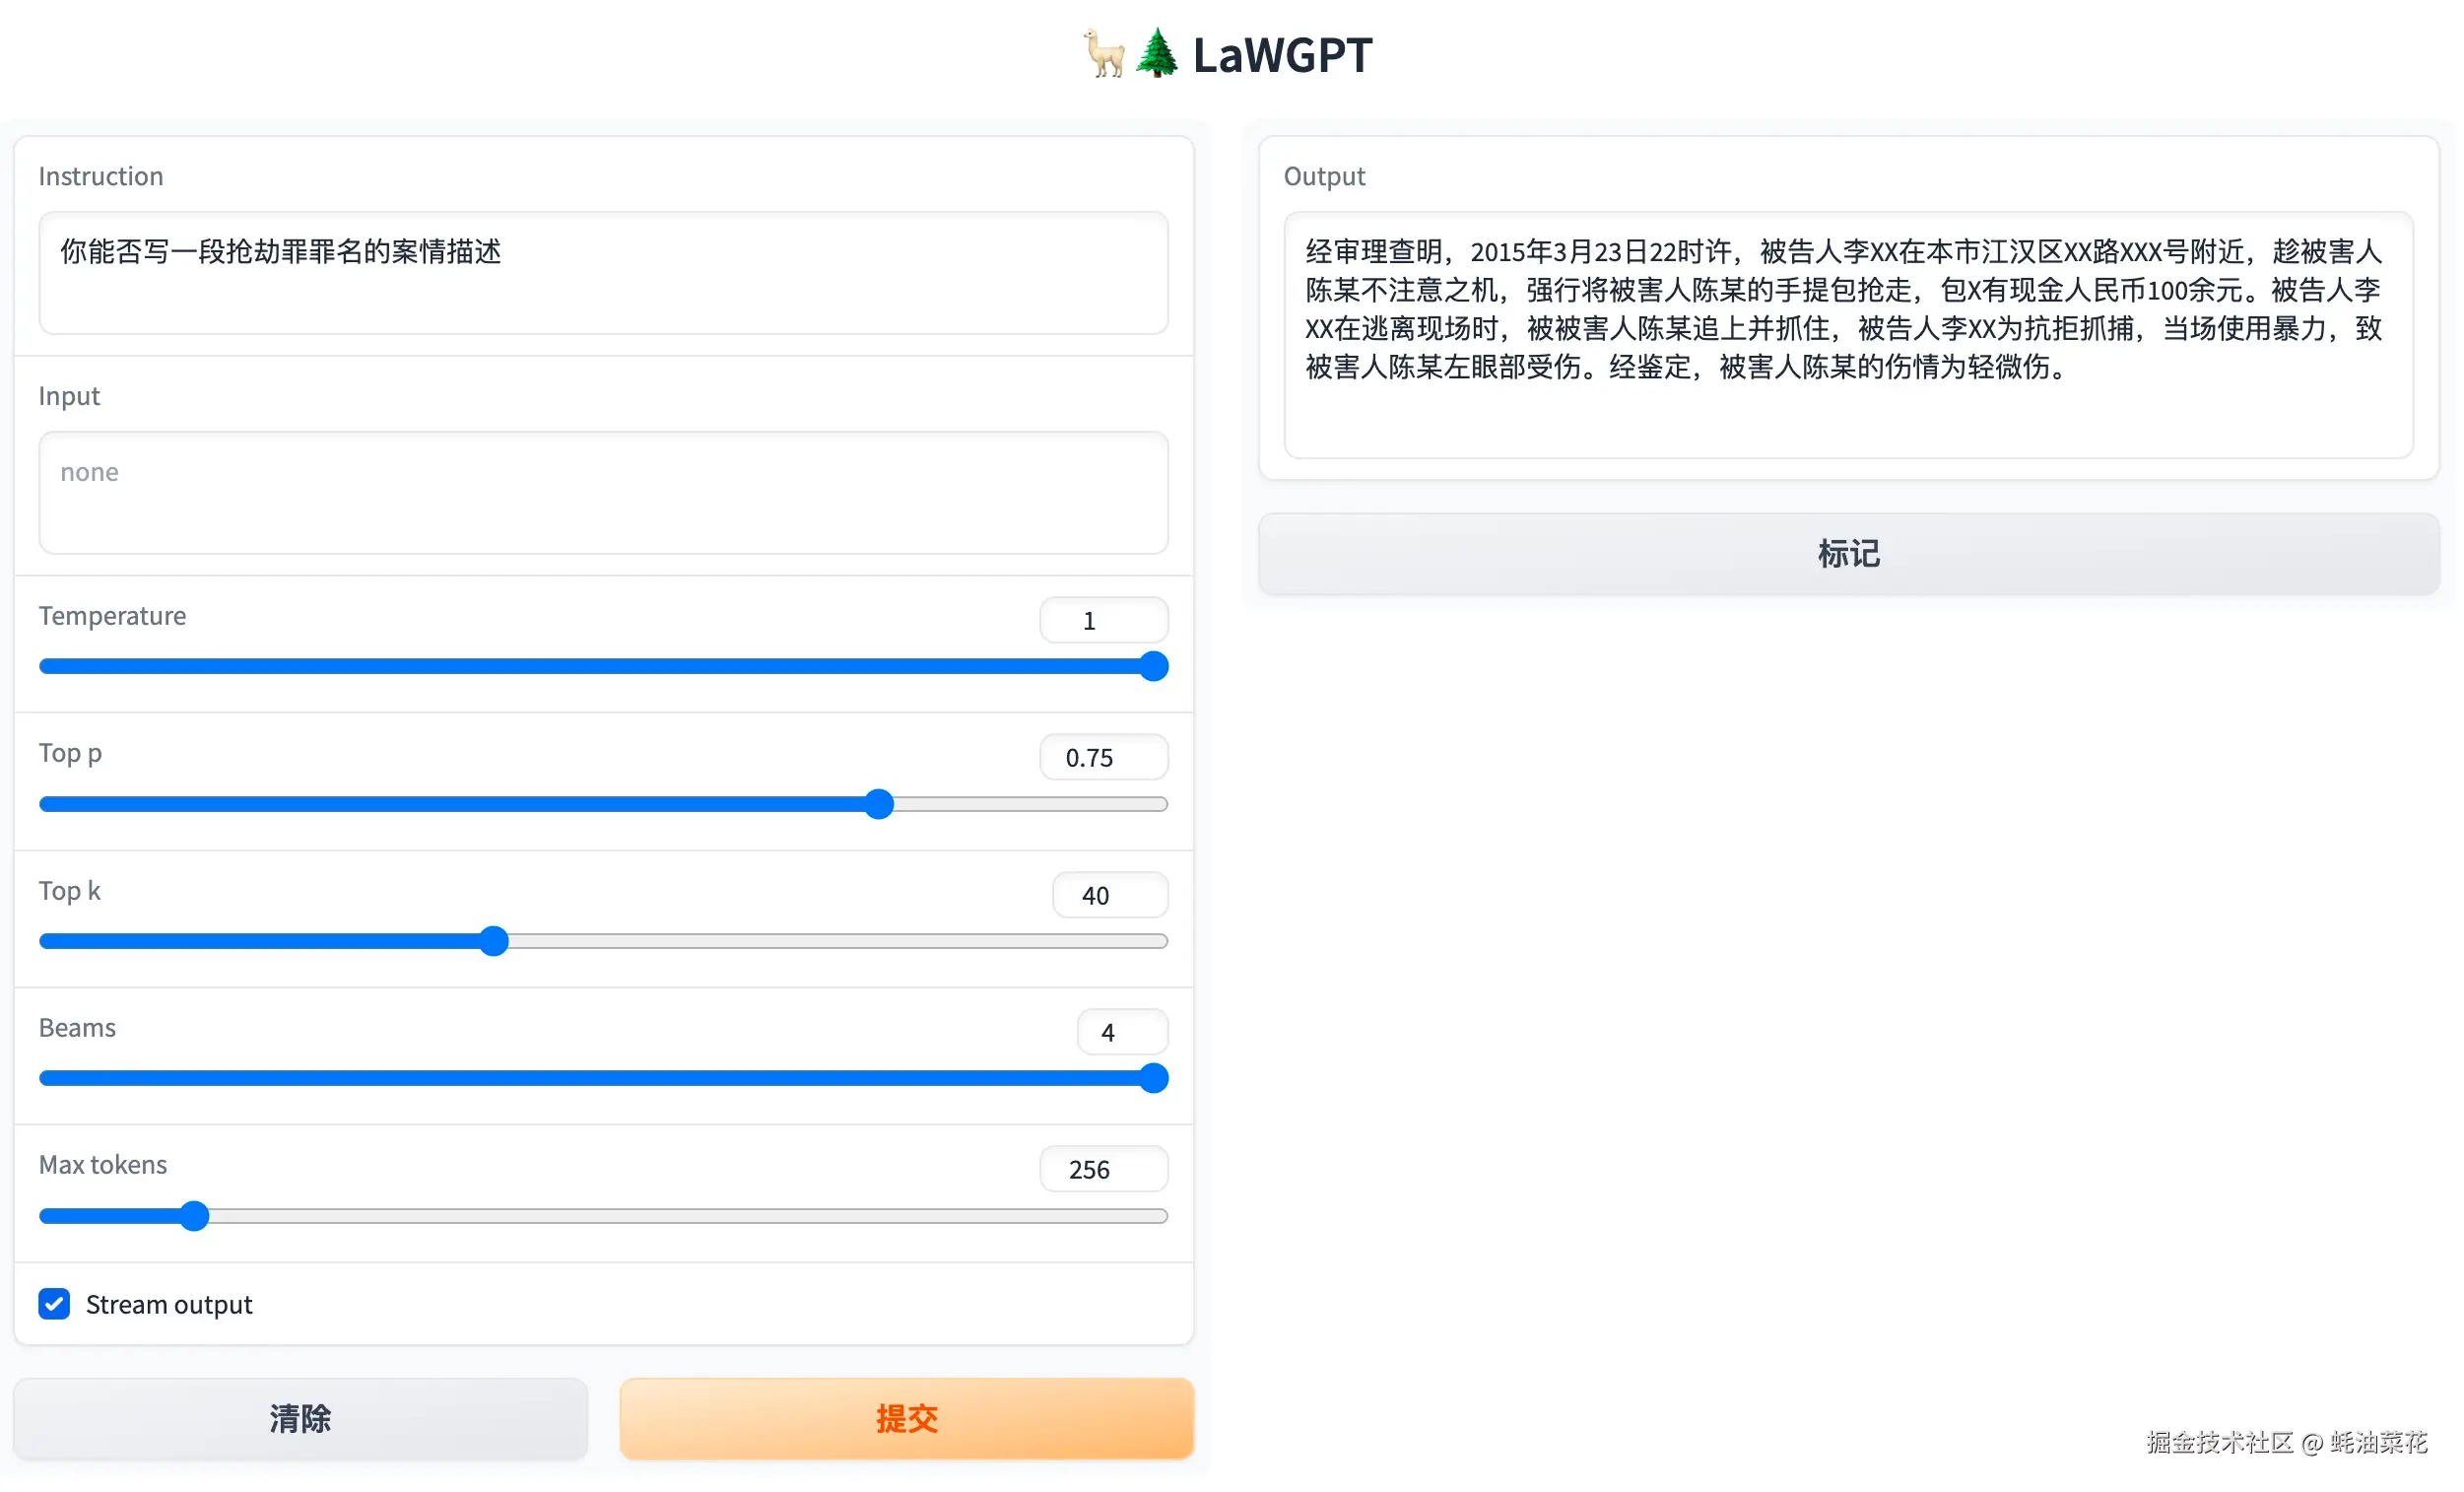This screenshot has height=1492, width=2464.
Task: Click the Temperature slider handle
Action: (x=1154, y=666)
